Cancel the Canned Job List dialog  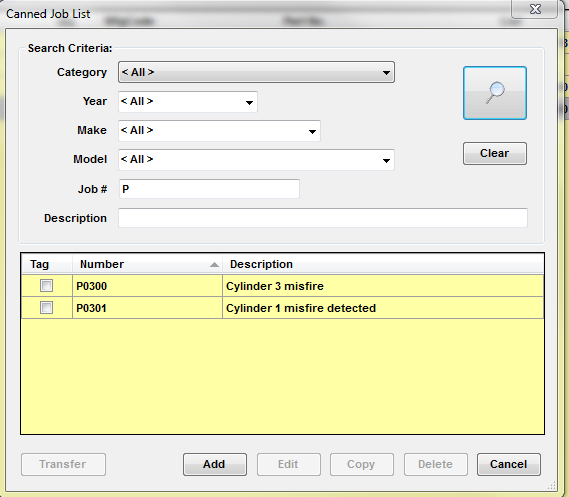[x=509, y=464]
